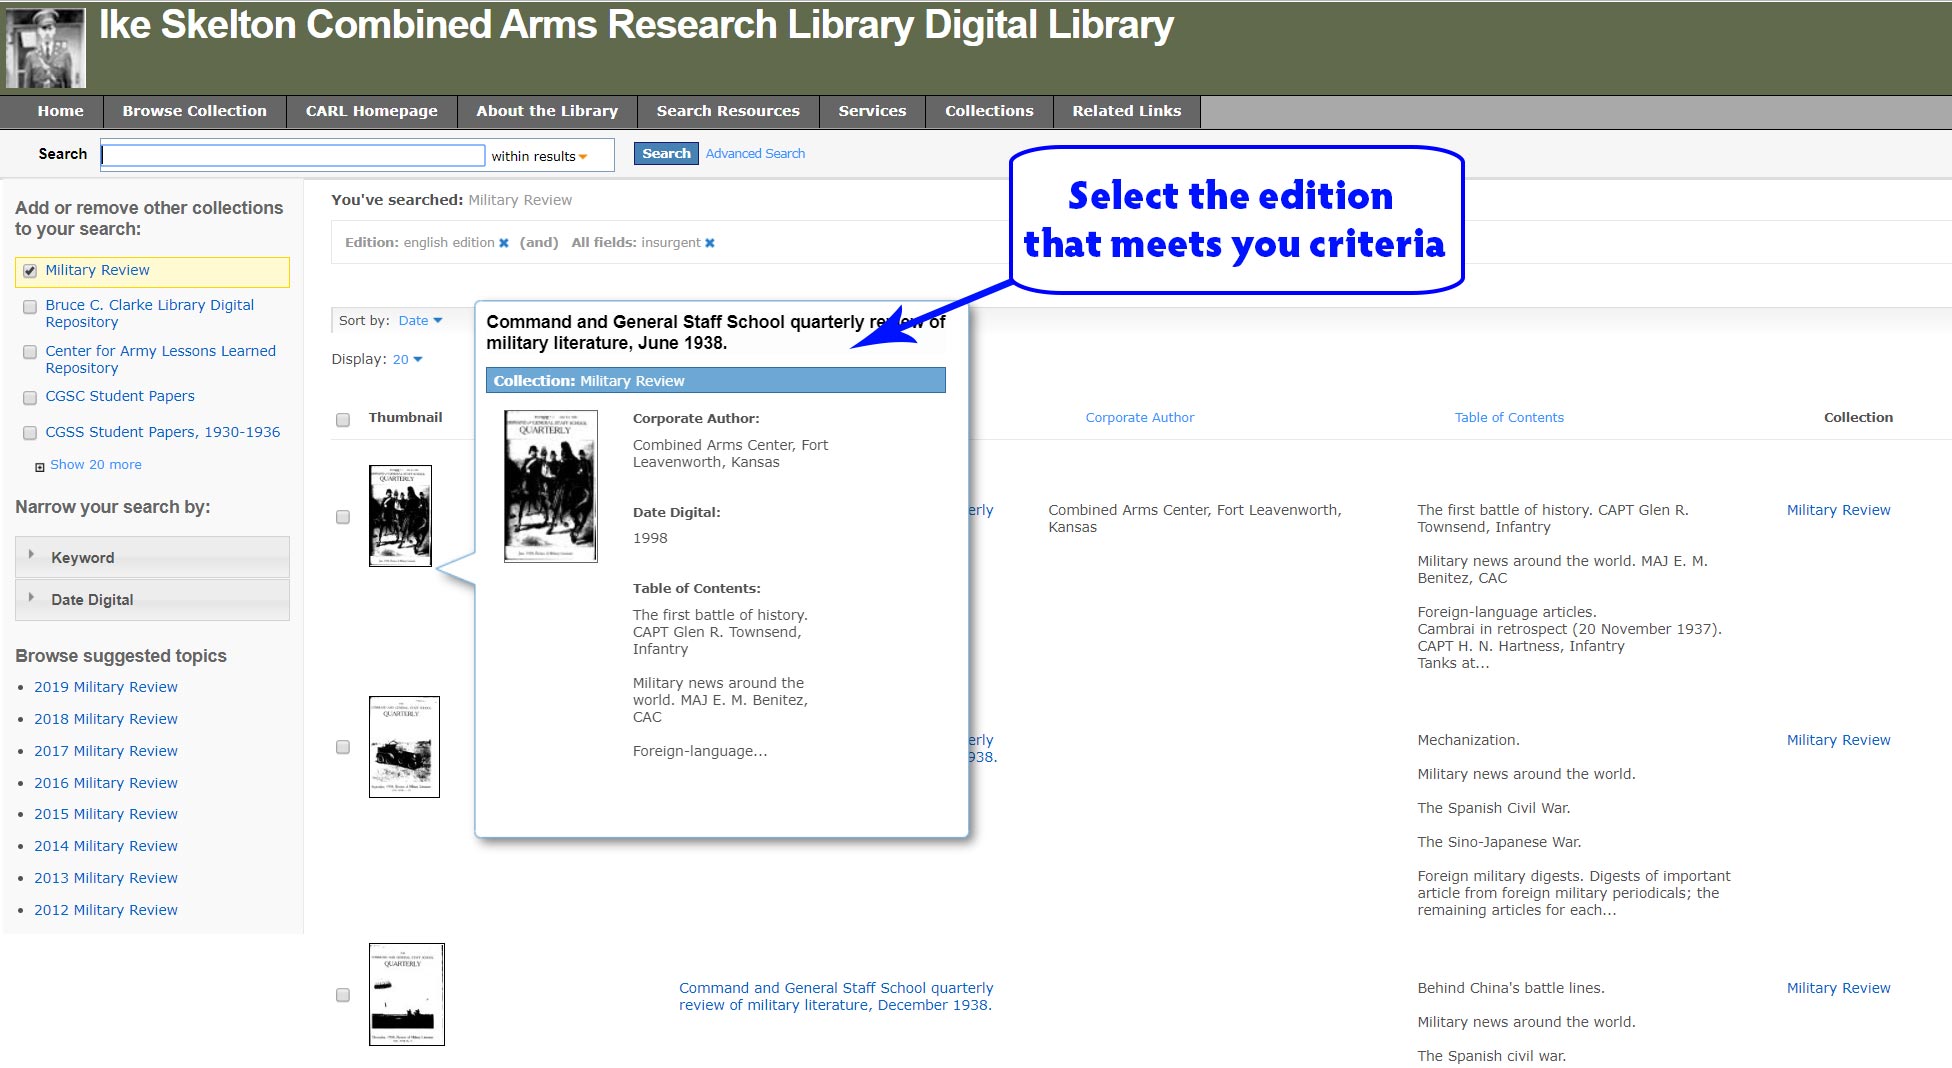Viewport: 1952px width, 1068px height.
Task: Enable CGSC Student Papers collection
Action: (30, 398)
